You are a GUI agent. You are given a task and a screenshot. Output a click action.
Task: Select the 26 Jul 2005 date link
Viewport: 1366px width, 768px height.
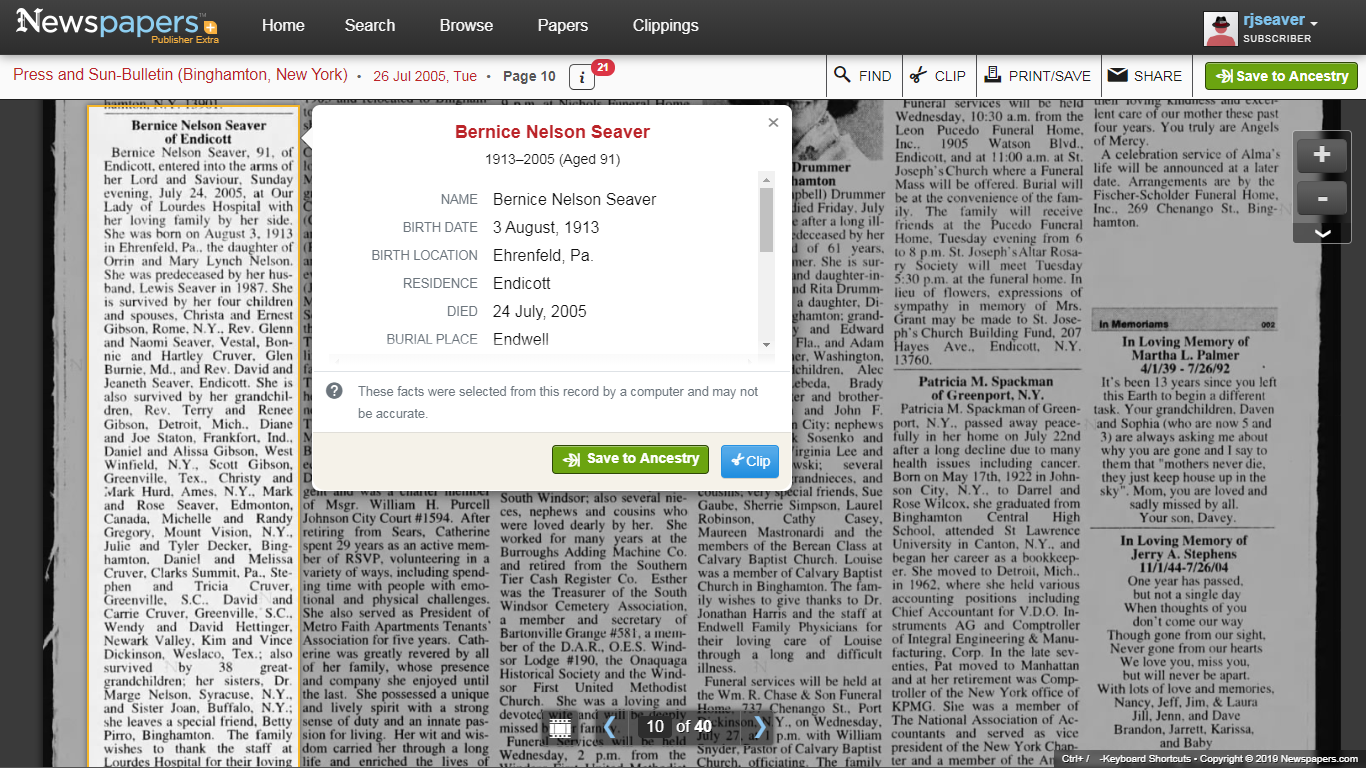pyautogui.click(x=425, y=76)
